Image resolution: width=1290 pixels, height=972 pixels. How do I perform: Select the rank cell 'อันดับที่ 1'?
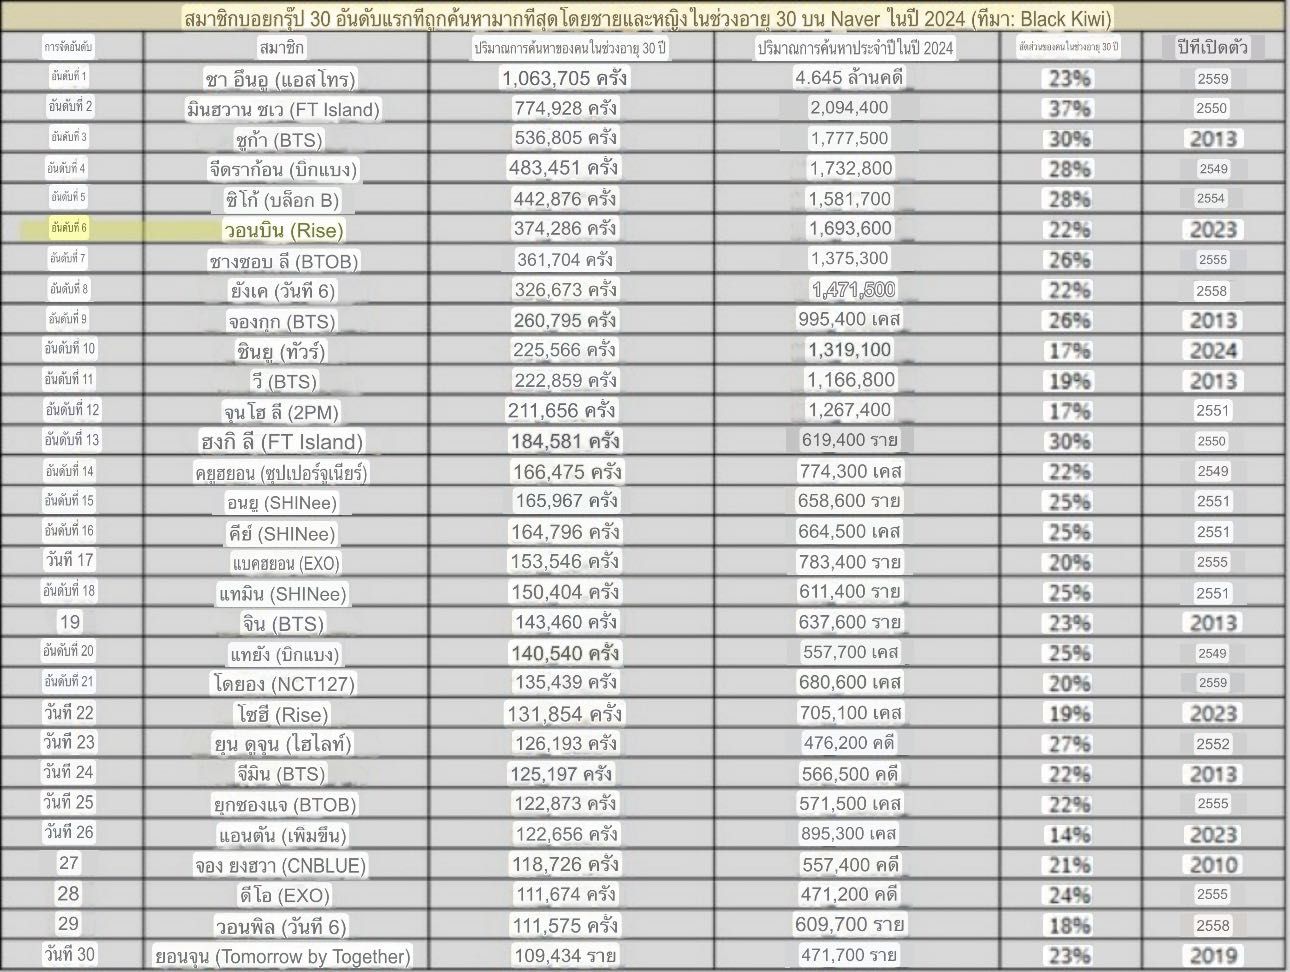69,76
